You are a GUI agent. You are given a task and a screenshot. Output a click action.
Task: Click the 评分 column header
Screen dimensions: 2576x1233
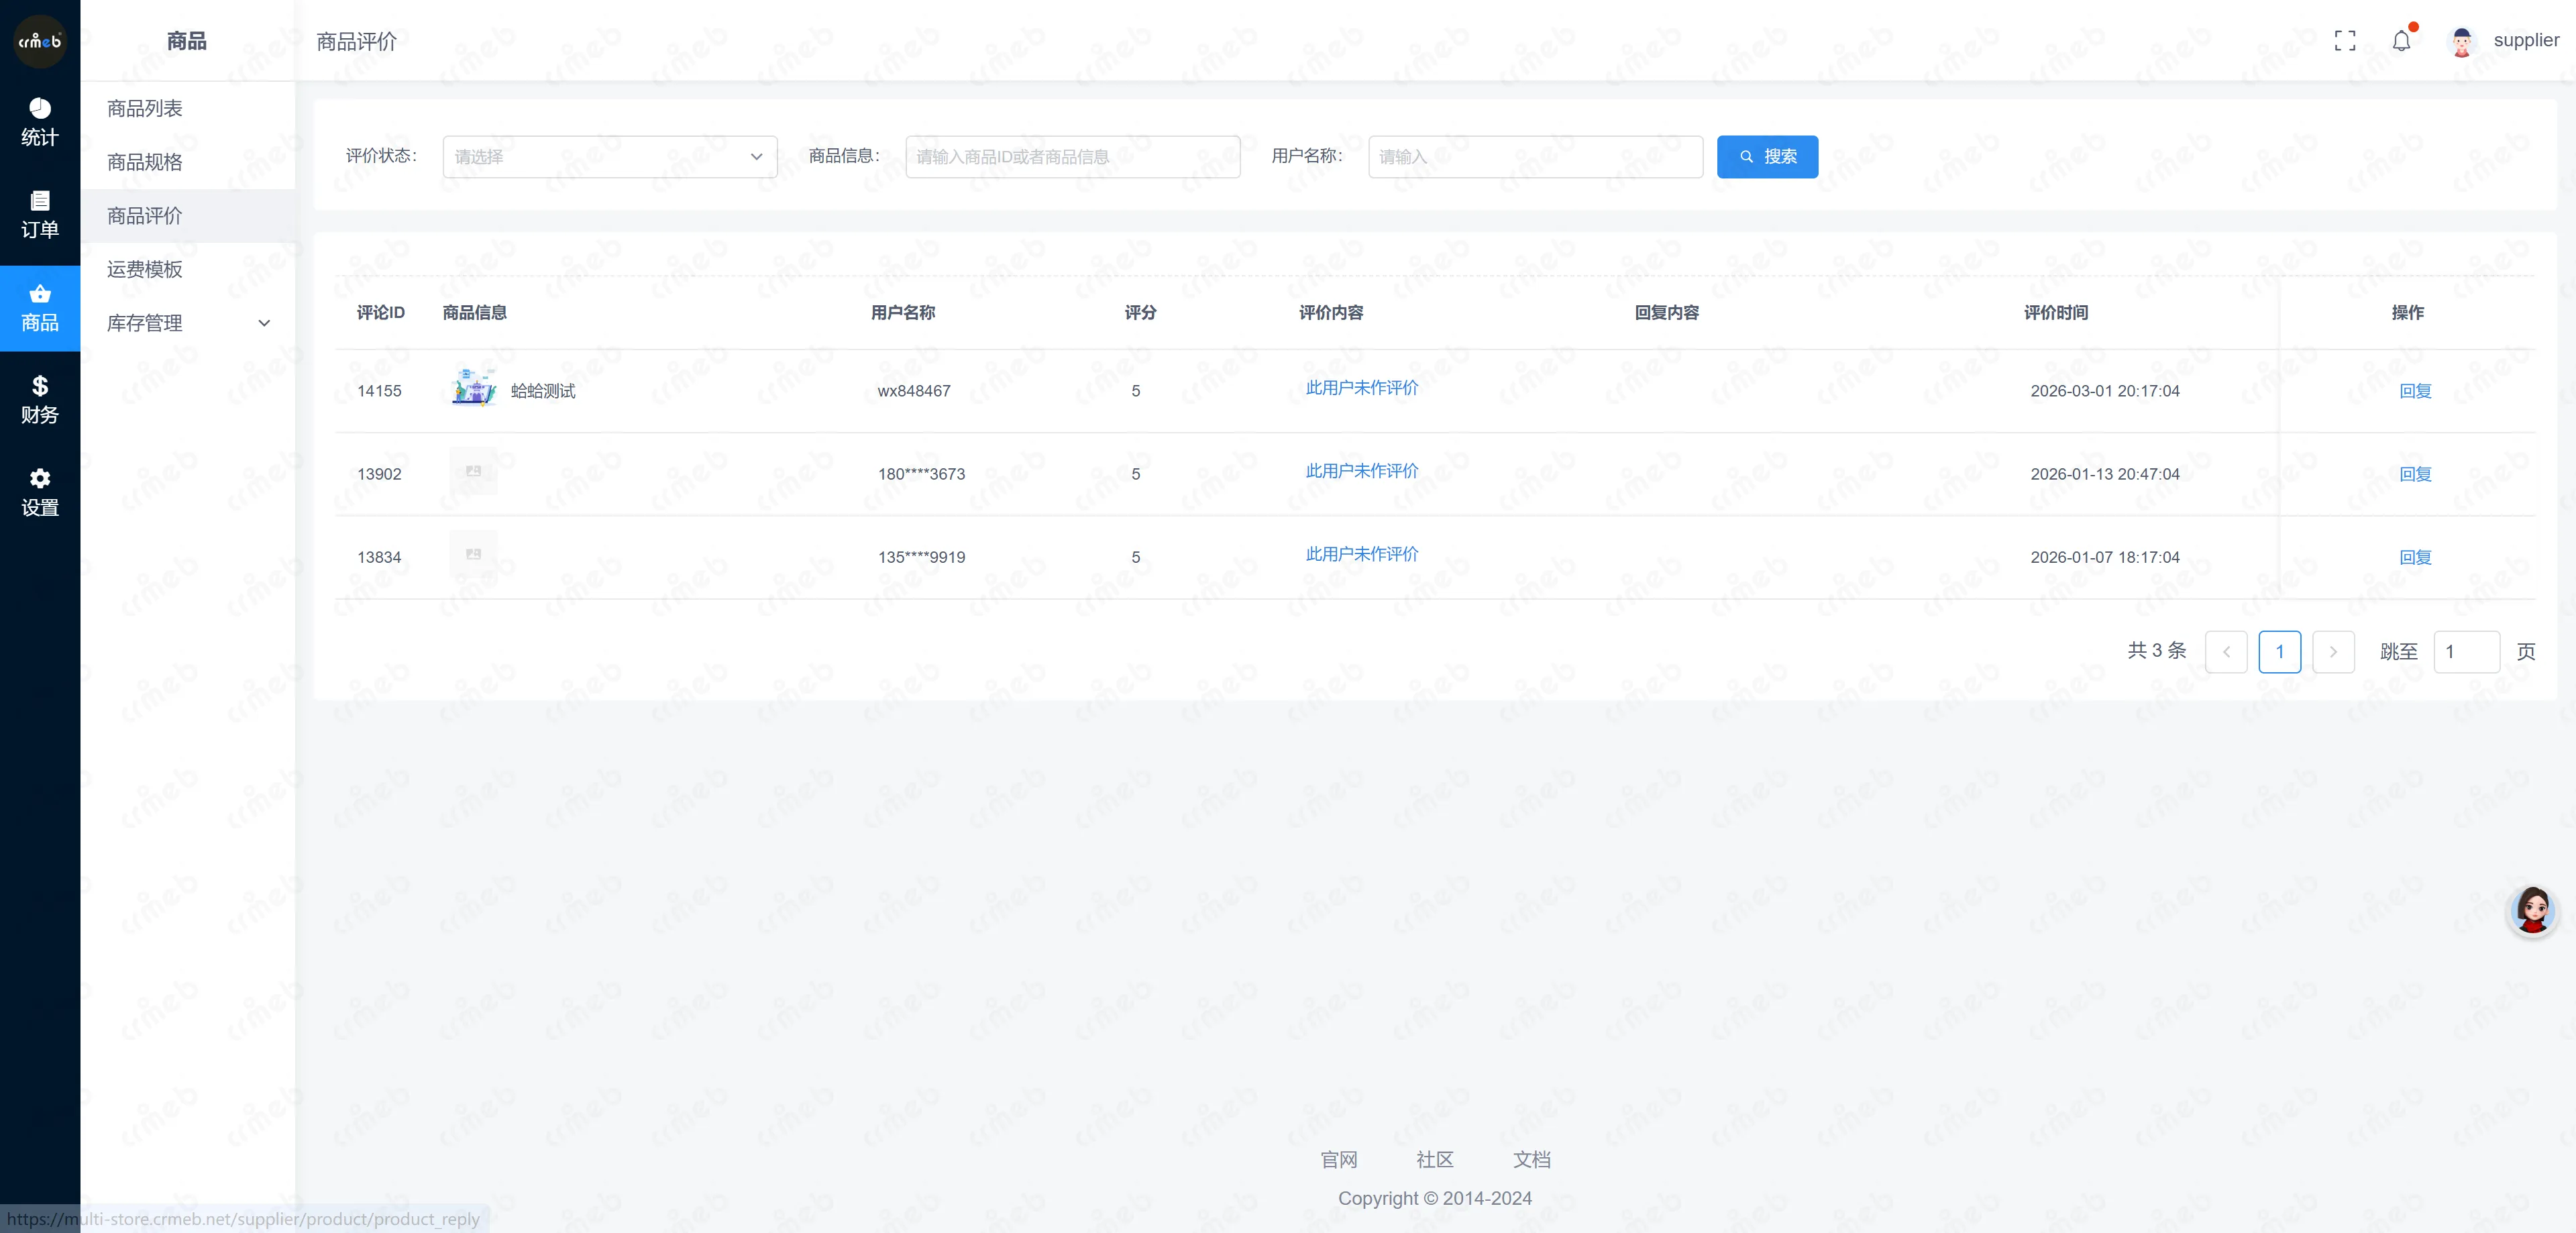coord(1140,313)
